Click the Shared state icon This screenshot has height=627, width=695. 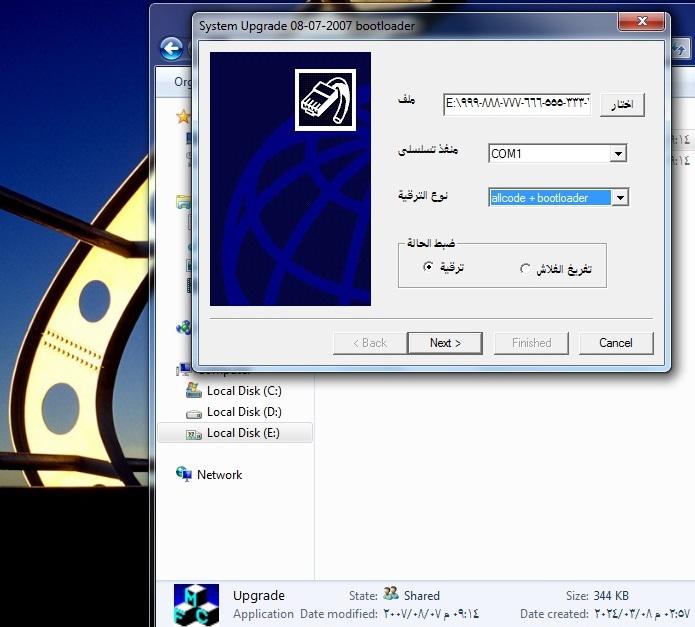(390, 593)
